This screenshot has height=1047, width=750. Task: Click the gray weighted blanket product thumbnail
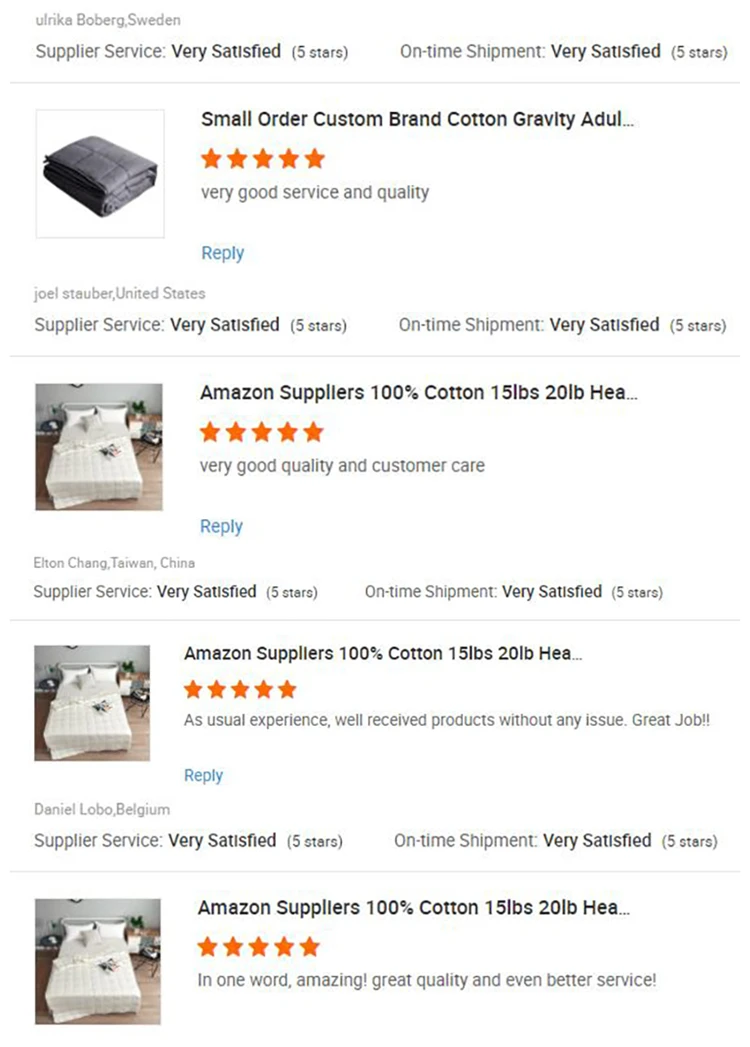tap(100, 174)
